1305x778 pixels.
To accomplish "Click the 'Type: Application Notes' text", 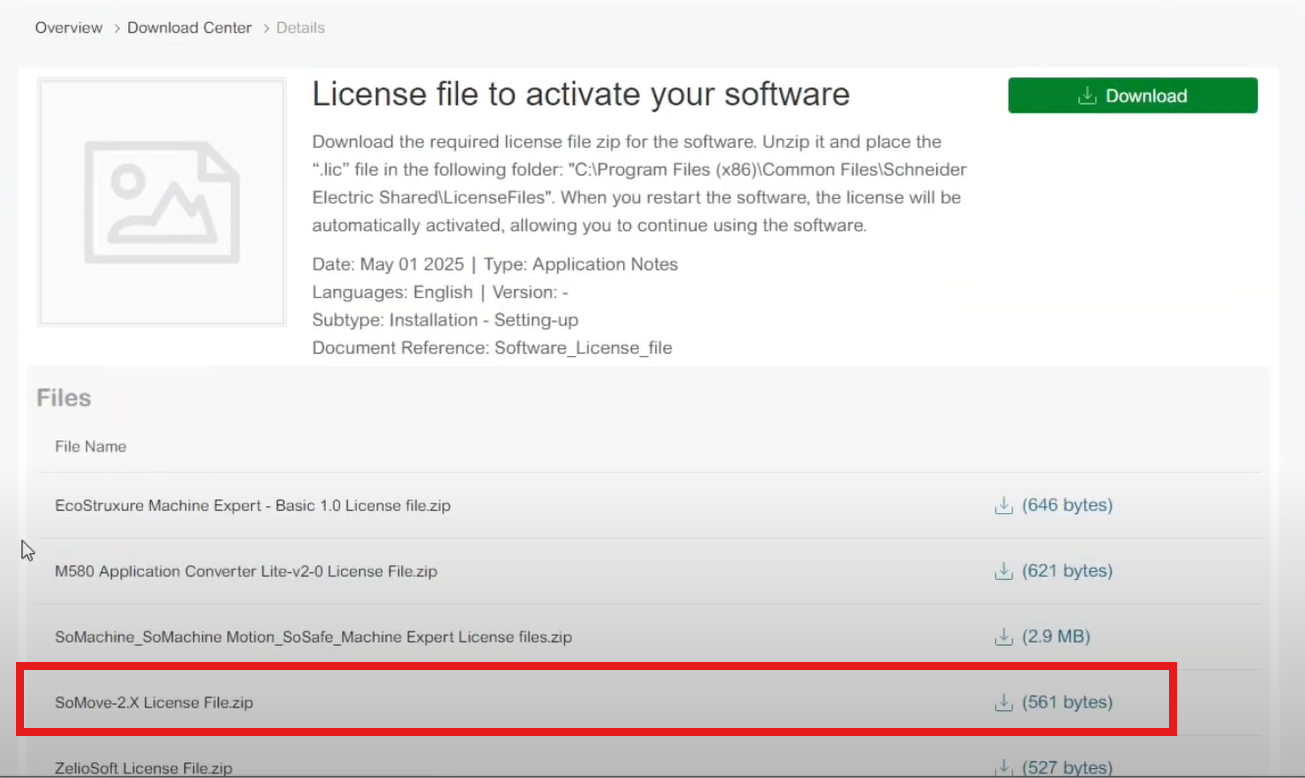I will click(582, 265).
